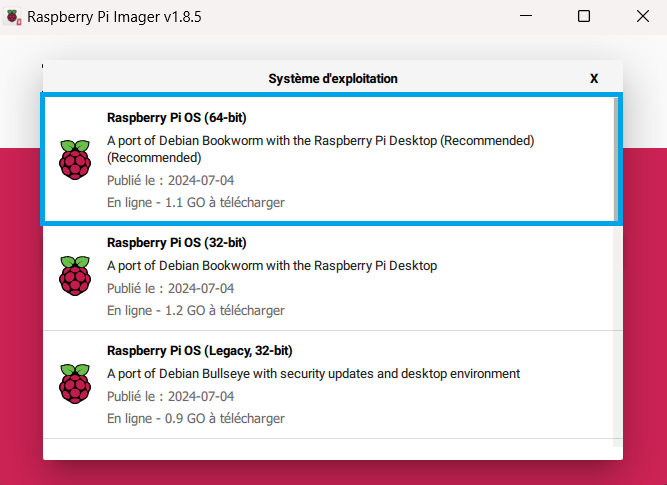Click the raspberry icon beside Raspberry Pi OS (64-bit)

point(74,160)
